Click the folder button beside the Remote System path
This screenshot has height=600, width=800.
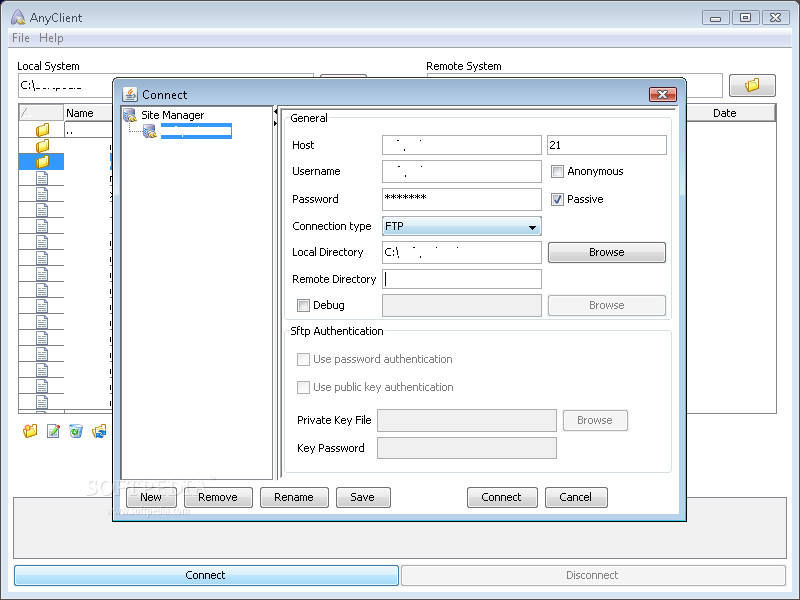tap(752, 85)
